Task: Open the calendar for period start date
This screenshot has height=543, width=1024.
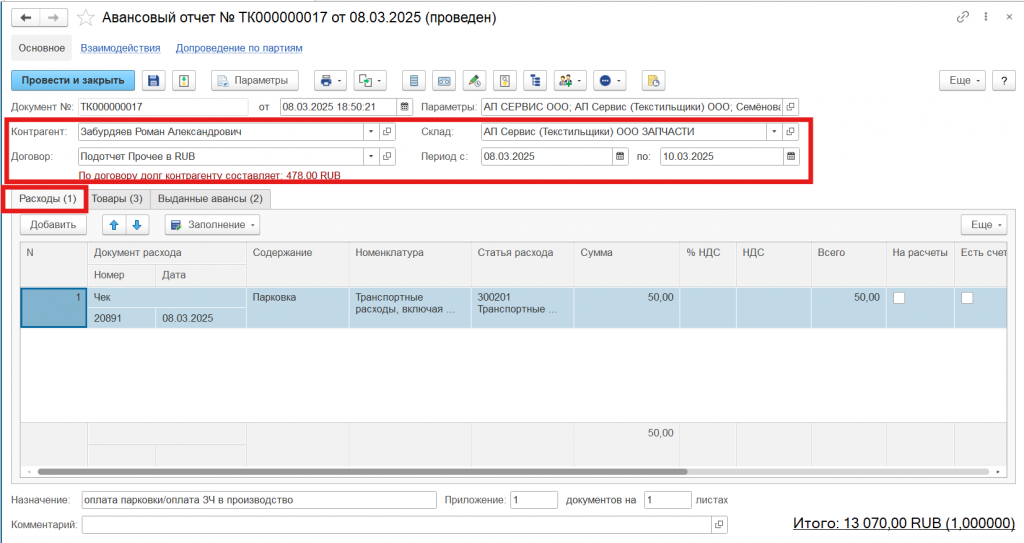Action: 620,156
